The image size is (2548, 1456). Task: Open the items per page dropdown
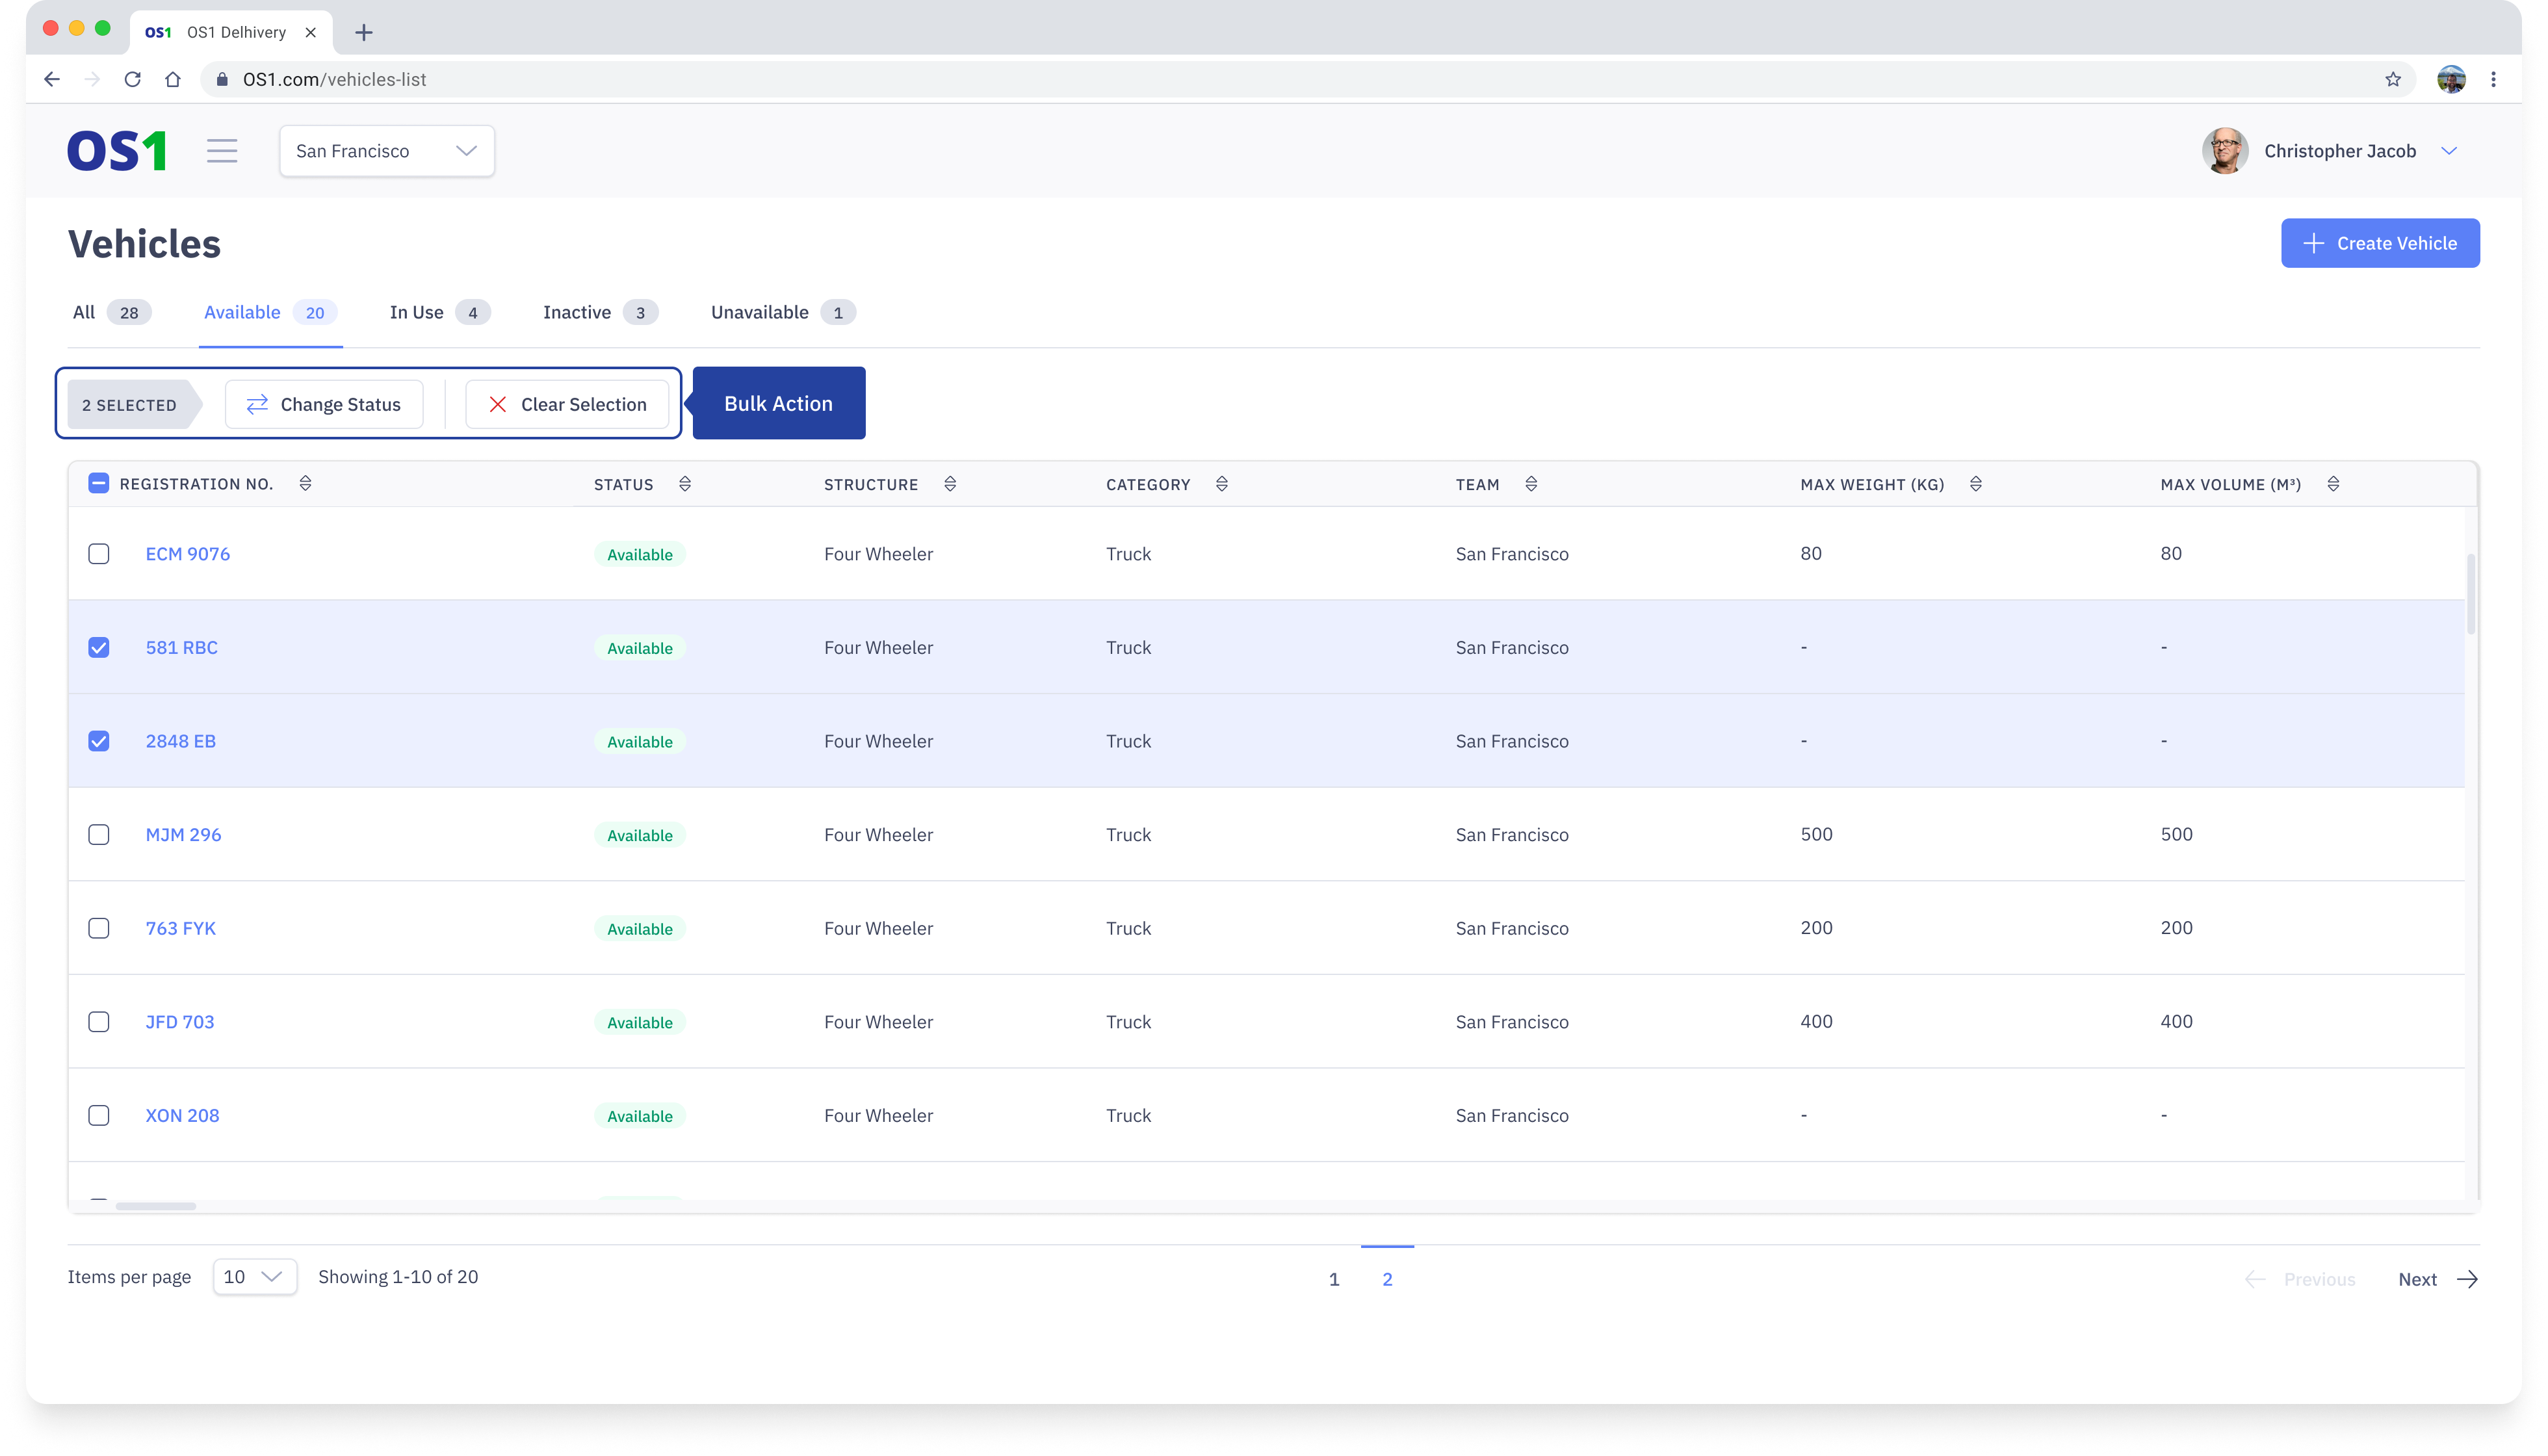[x=254, y=1277]
